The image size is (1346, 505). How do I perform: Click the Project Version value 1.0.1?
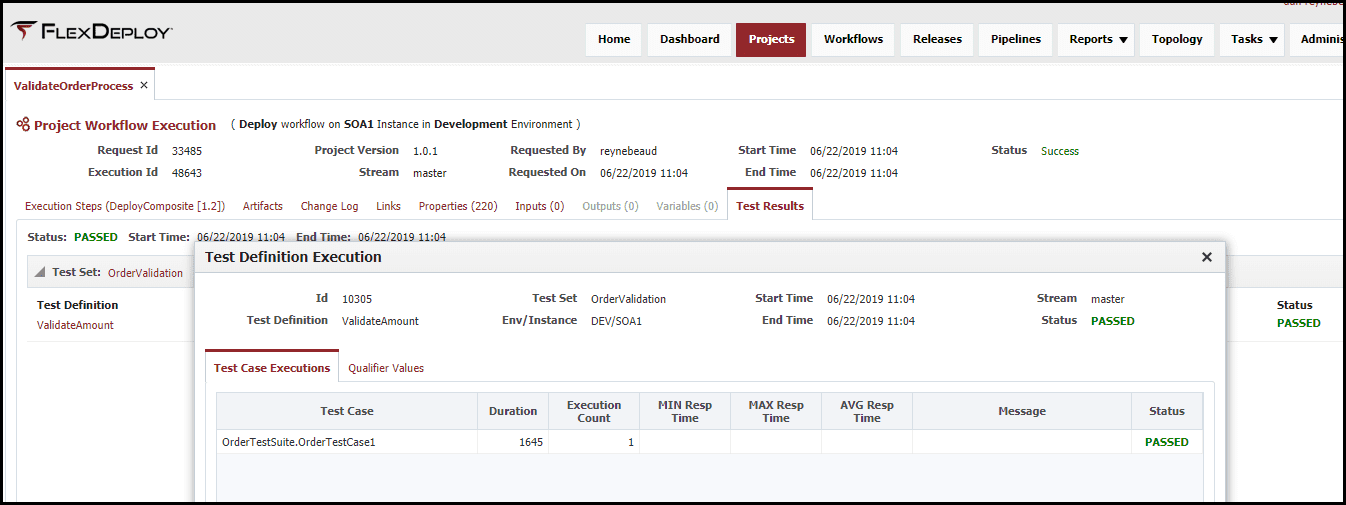point(425,151)
